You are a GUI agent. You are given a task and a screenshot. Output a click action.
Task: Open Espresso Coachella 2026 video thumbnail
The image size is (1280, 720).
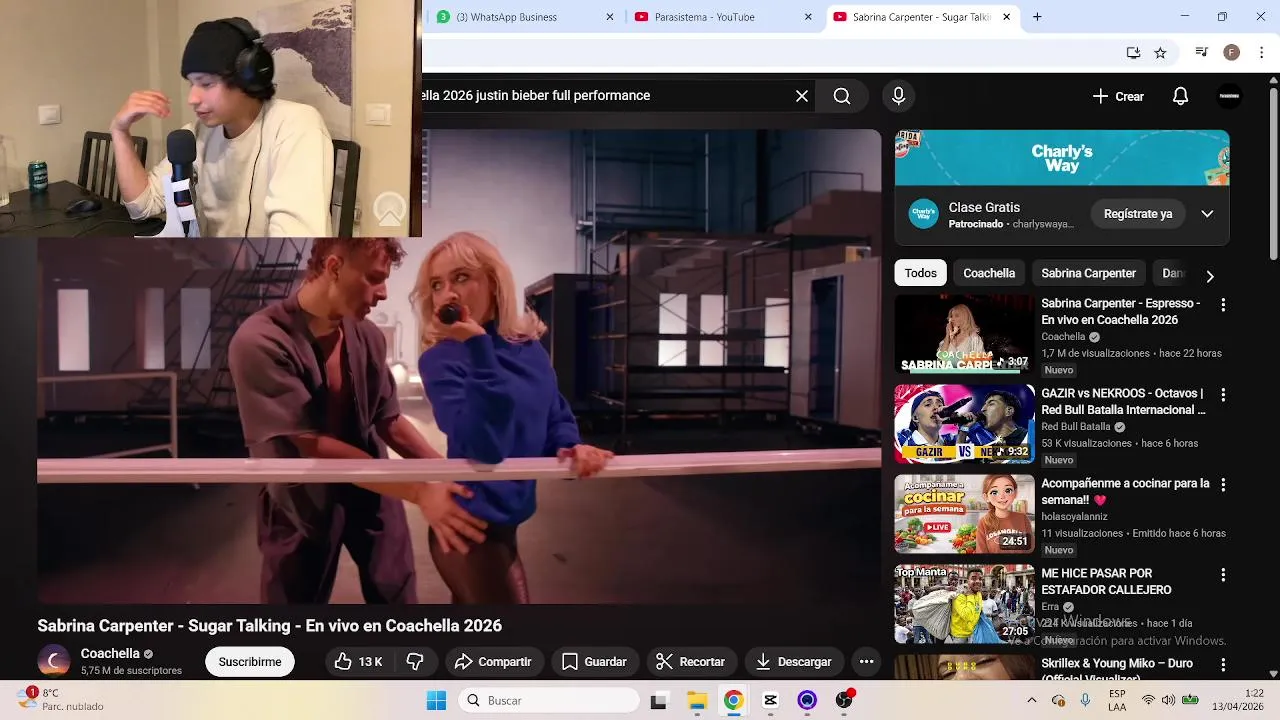click(964, 333)
